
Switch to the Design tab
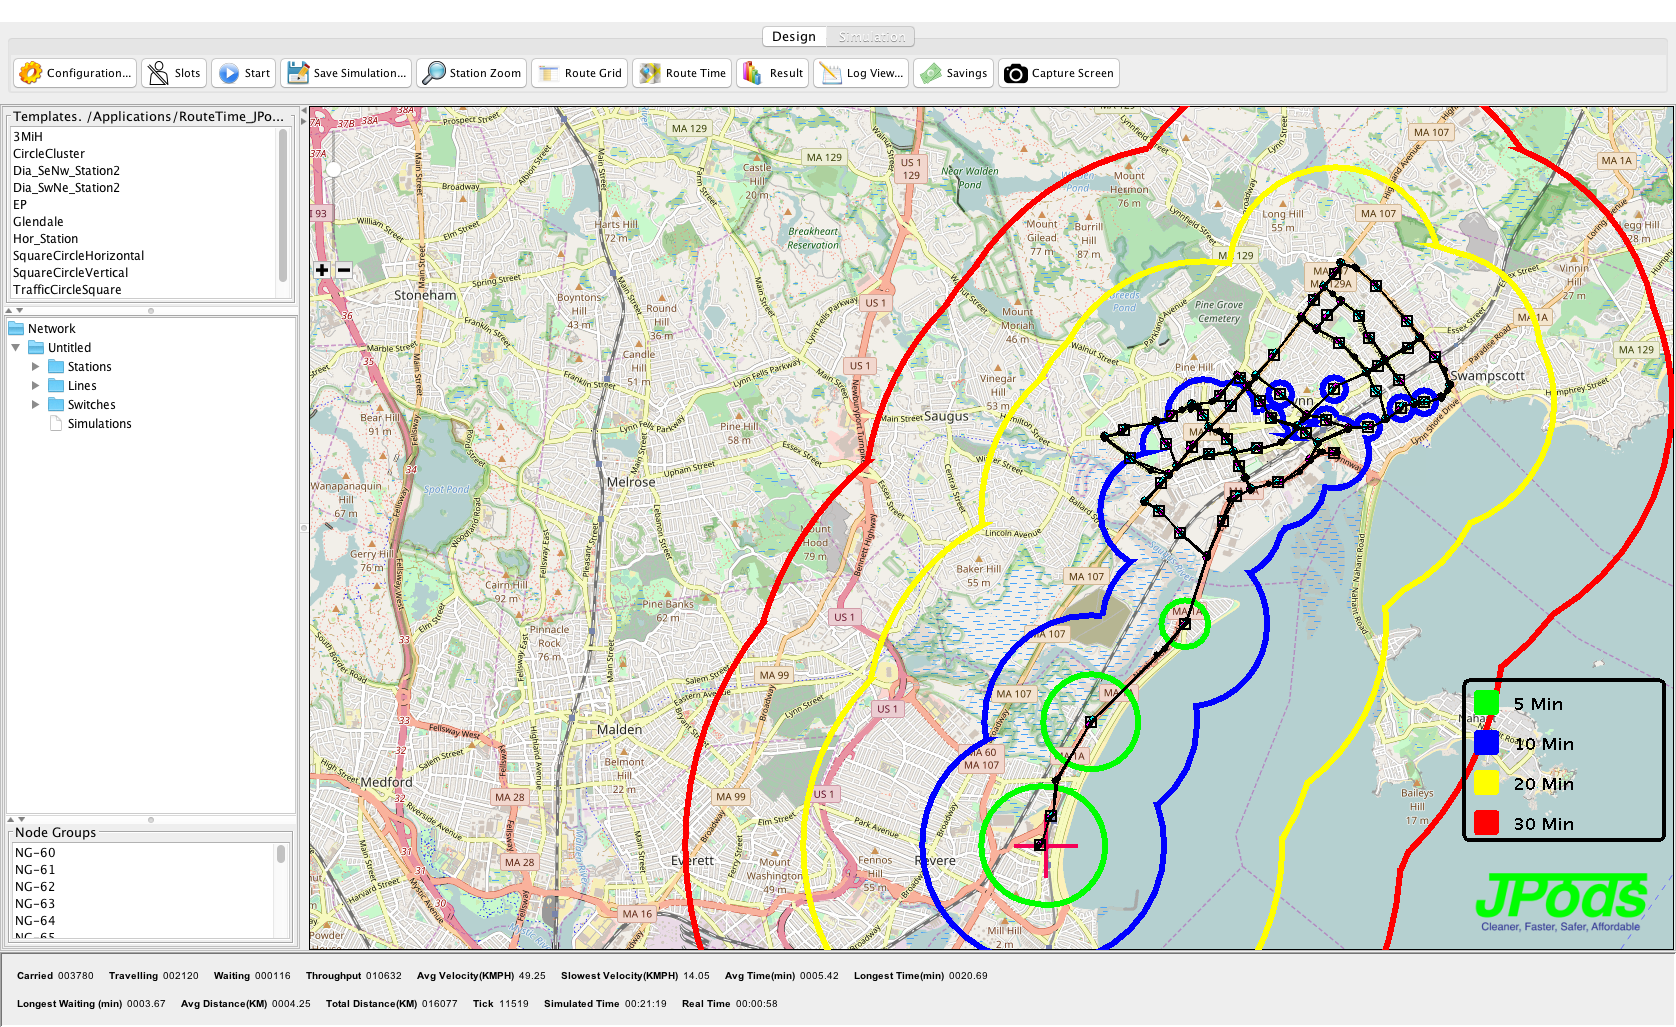(x=794, y=37)
